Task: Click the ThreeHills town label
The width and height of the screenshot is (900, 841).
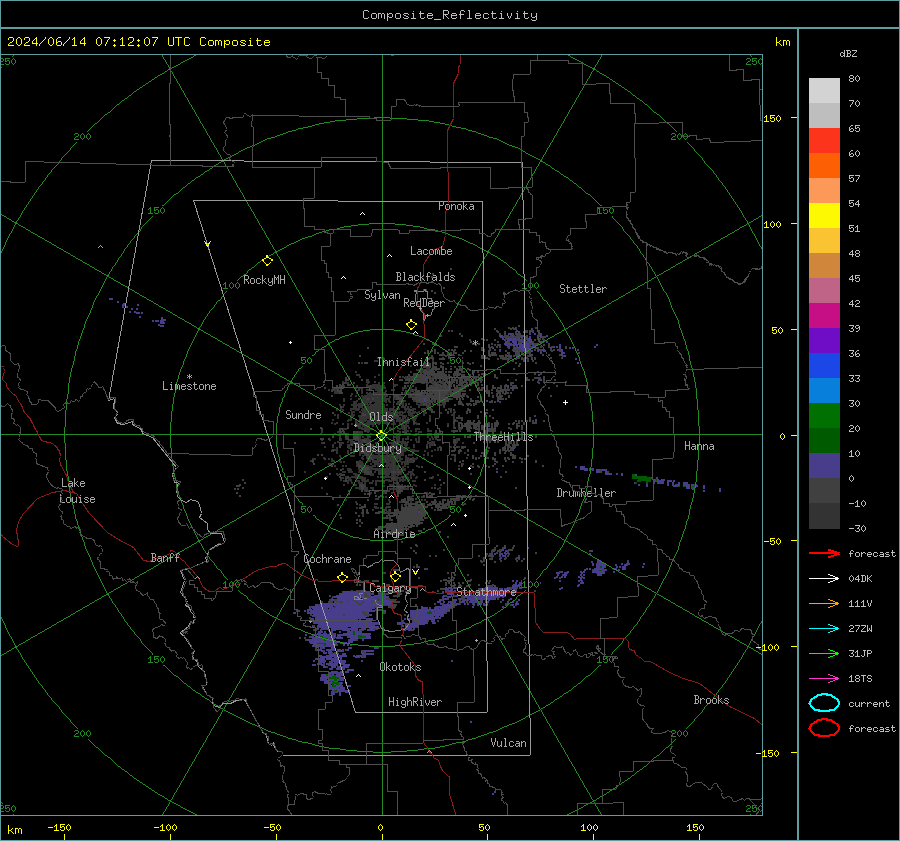Action: 503,437
